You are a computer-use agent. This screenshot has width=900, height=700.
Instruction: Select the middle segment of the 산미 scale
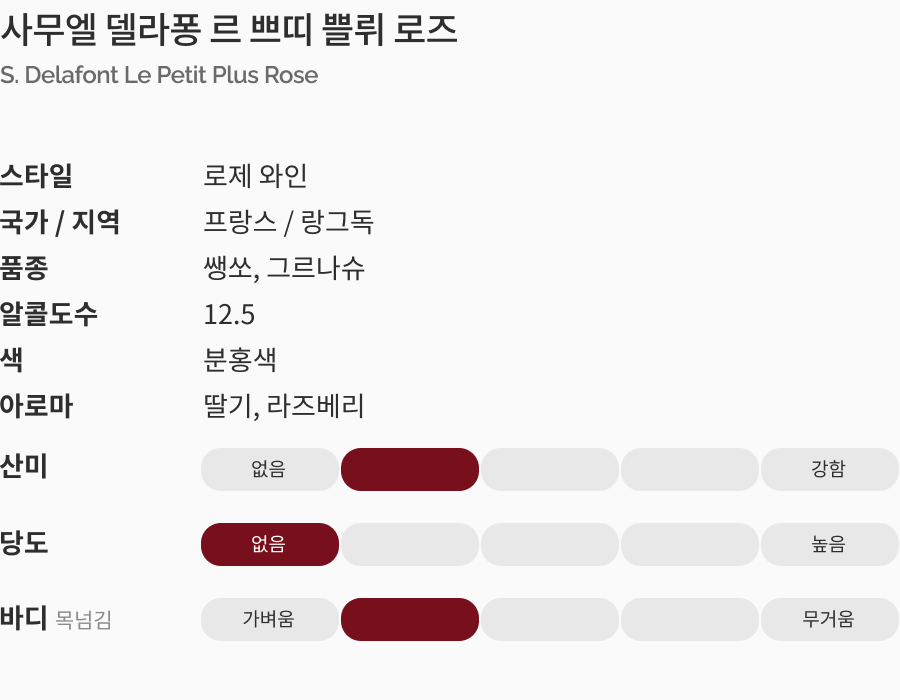click(x=550, y=470)
